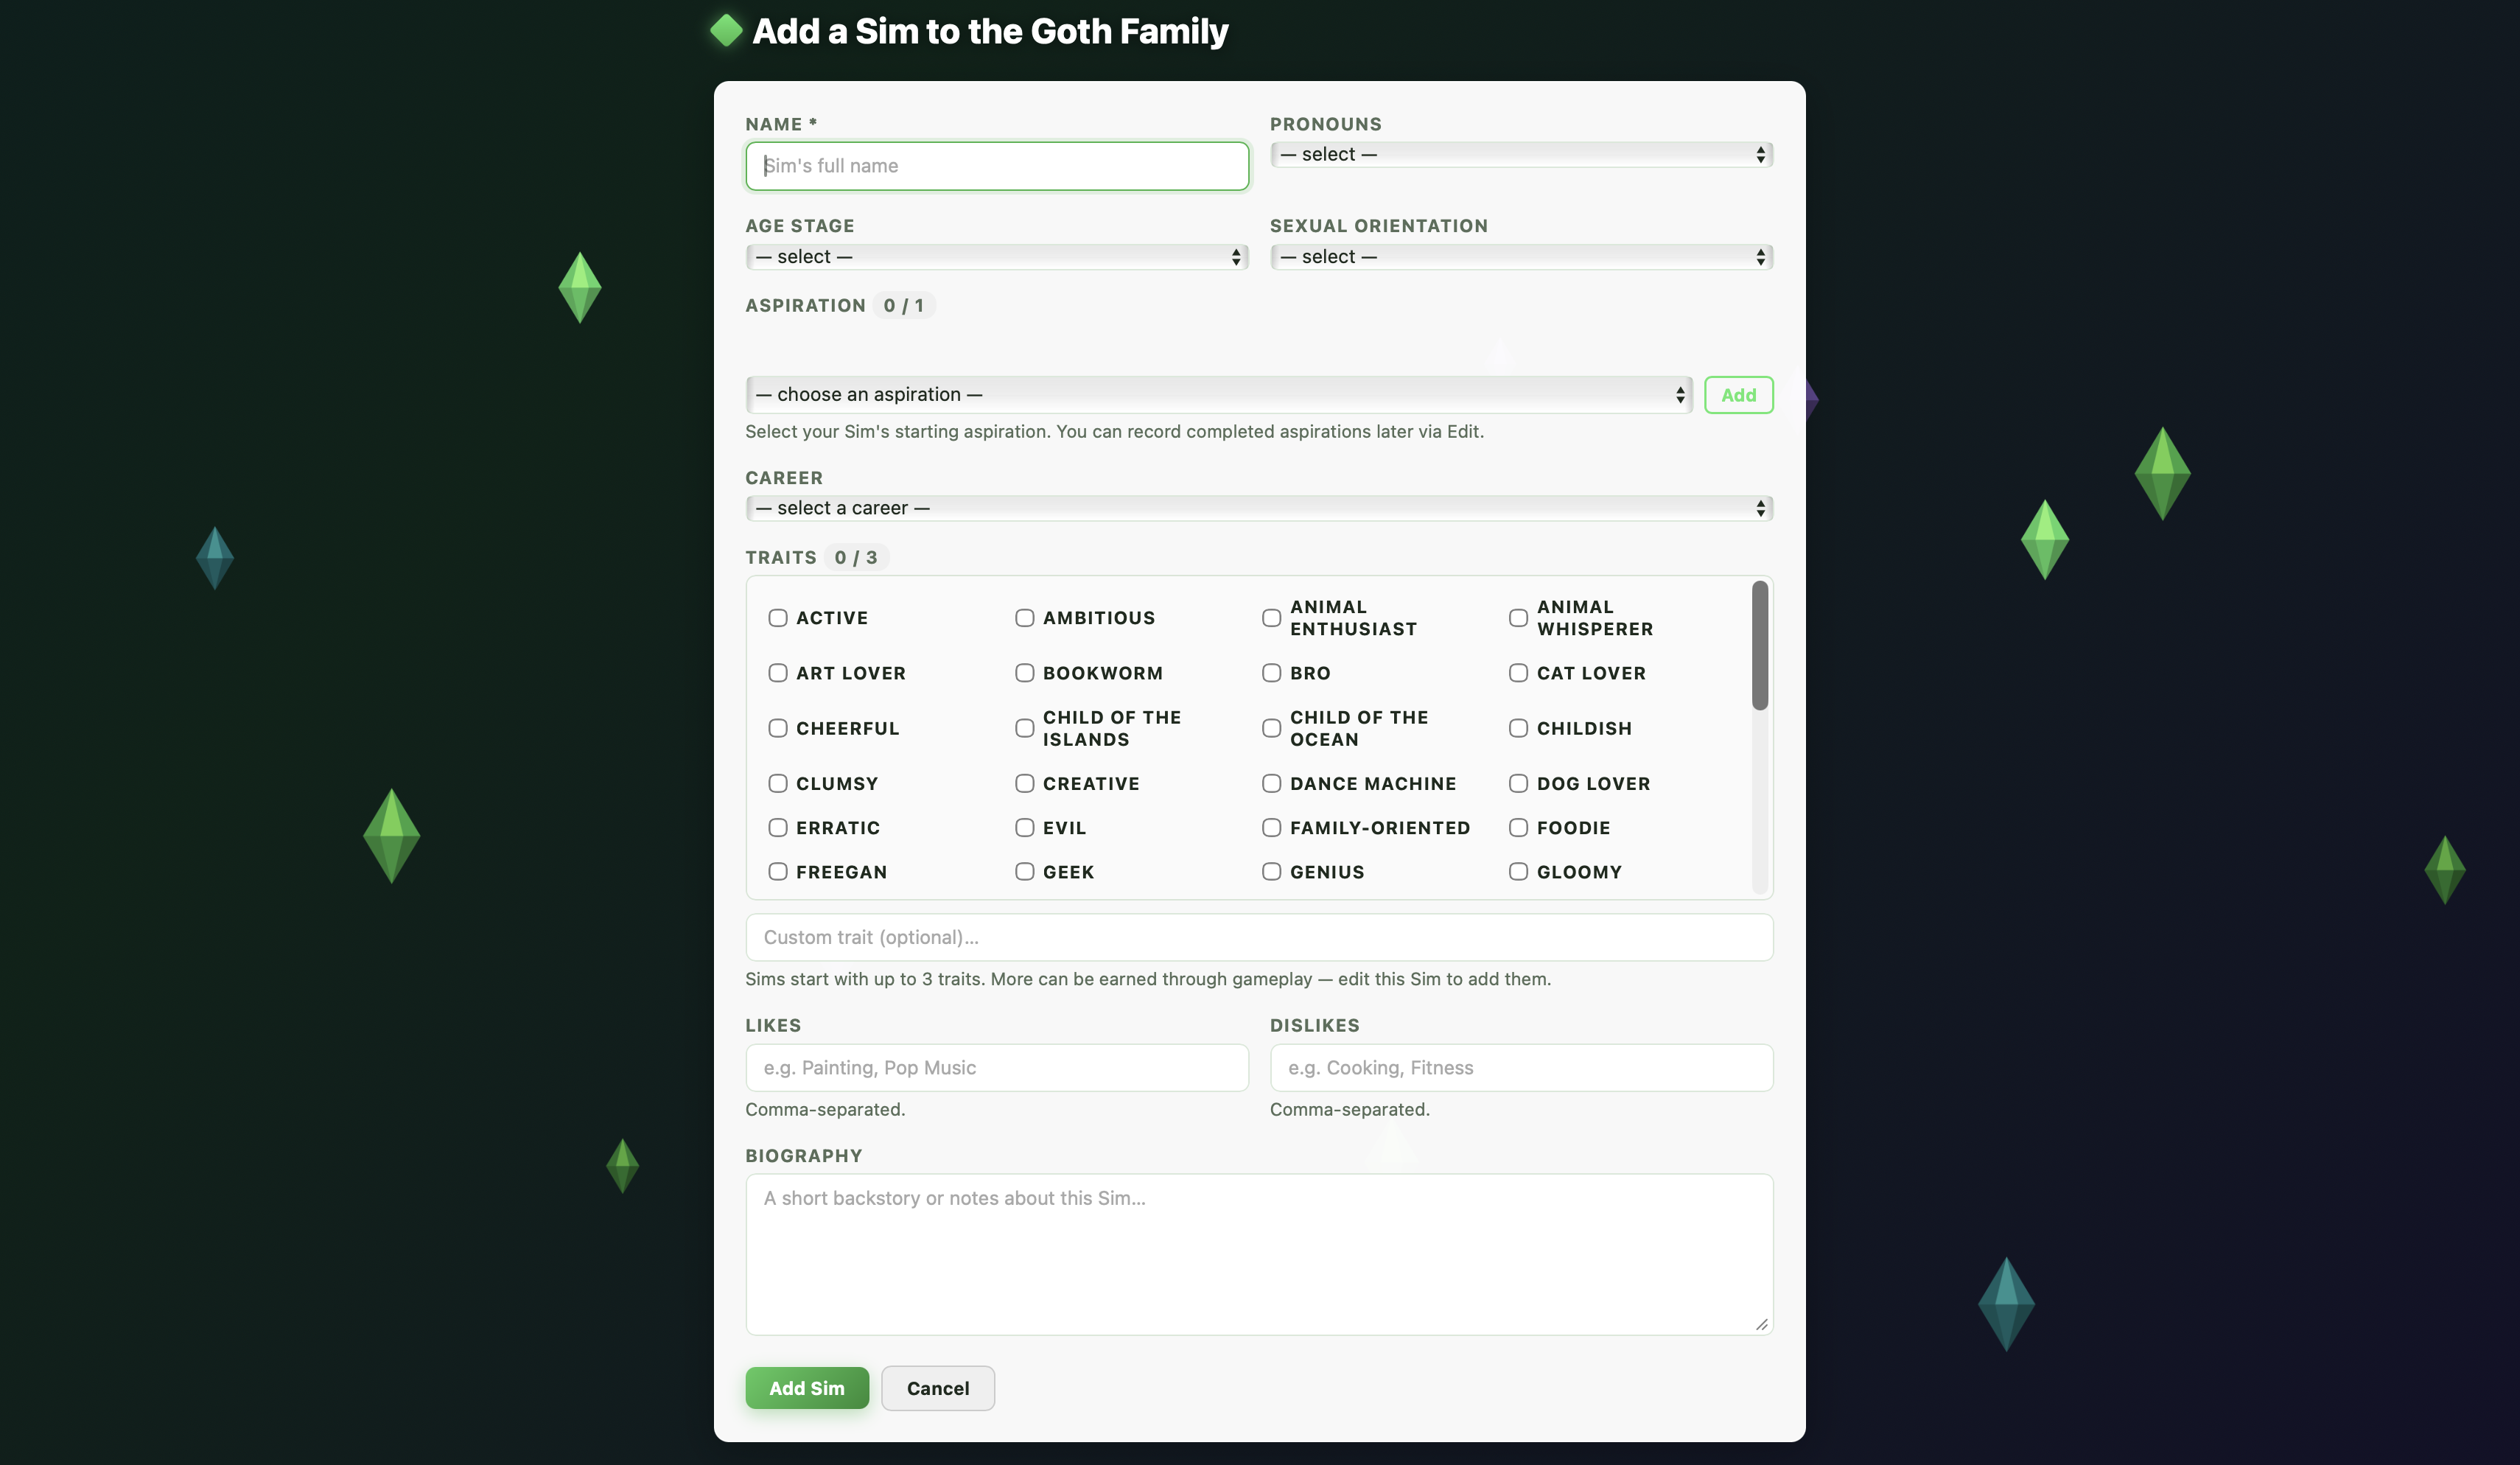This screenshot has height=1465, width=2520.
Task: Enable the Cheerful trait
Action: coord(777,728)
